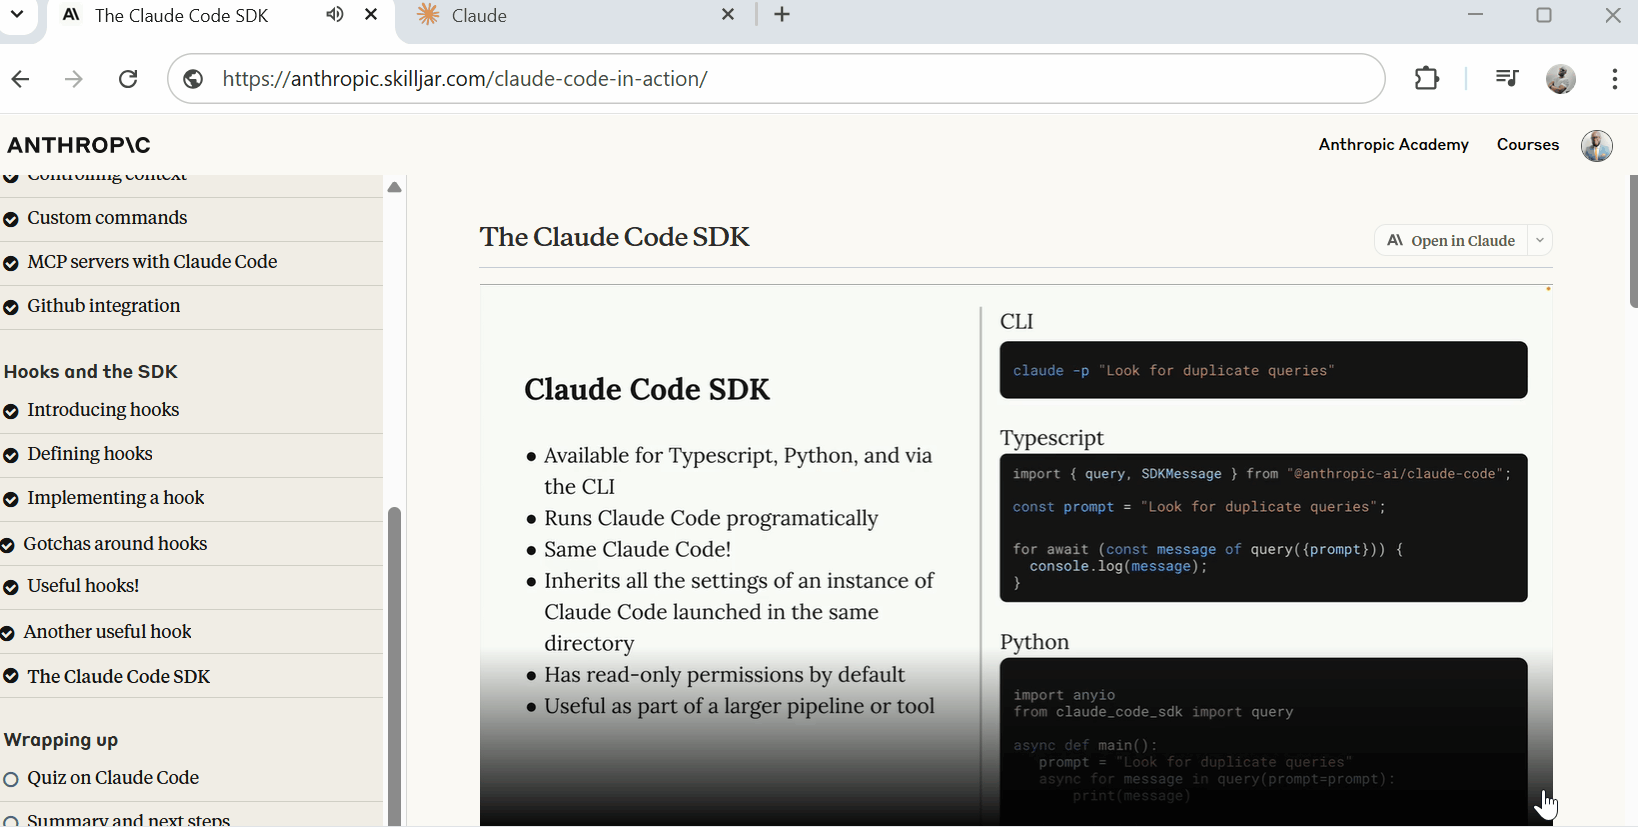
Task: Open Github integration lesson
Action: click(x=104, y=306)
